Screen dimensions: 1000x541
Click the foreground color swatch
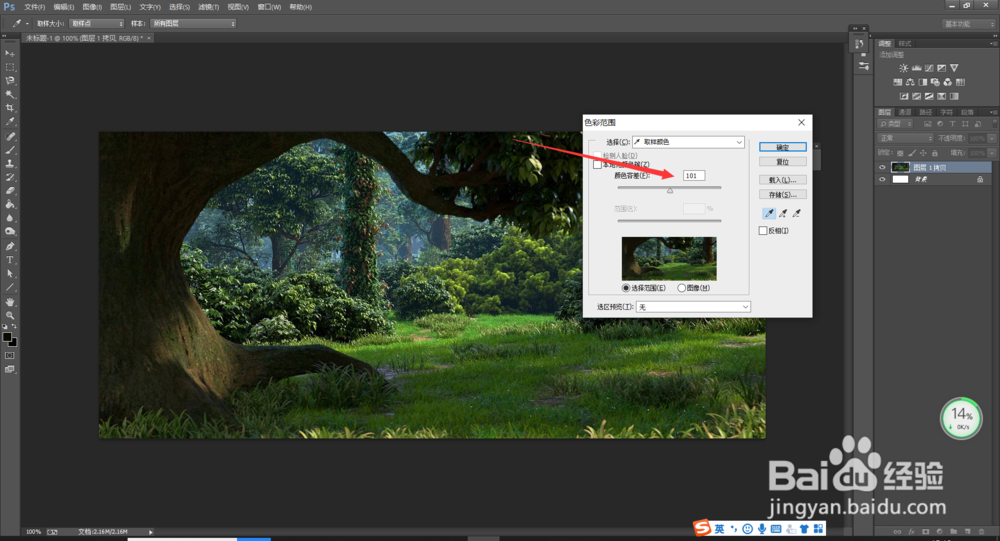point(7,337)
